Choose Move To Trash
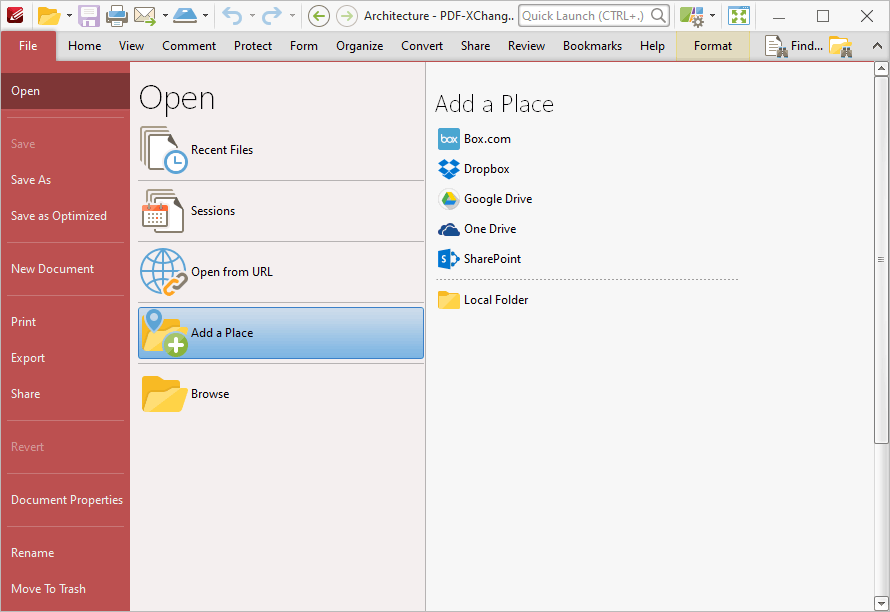This screenshot has width=890, height=612. coord(65,589)
